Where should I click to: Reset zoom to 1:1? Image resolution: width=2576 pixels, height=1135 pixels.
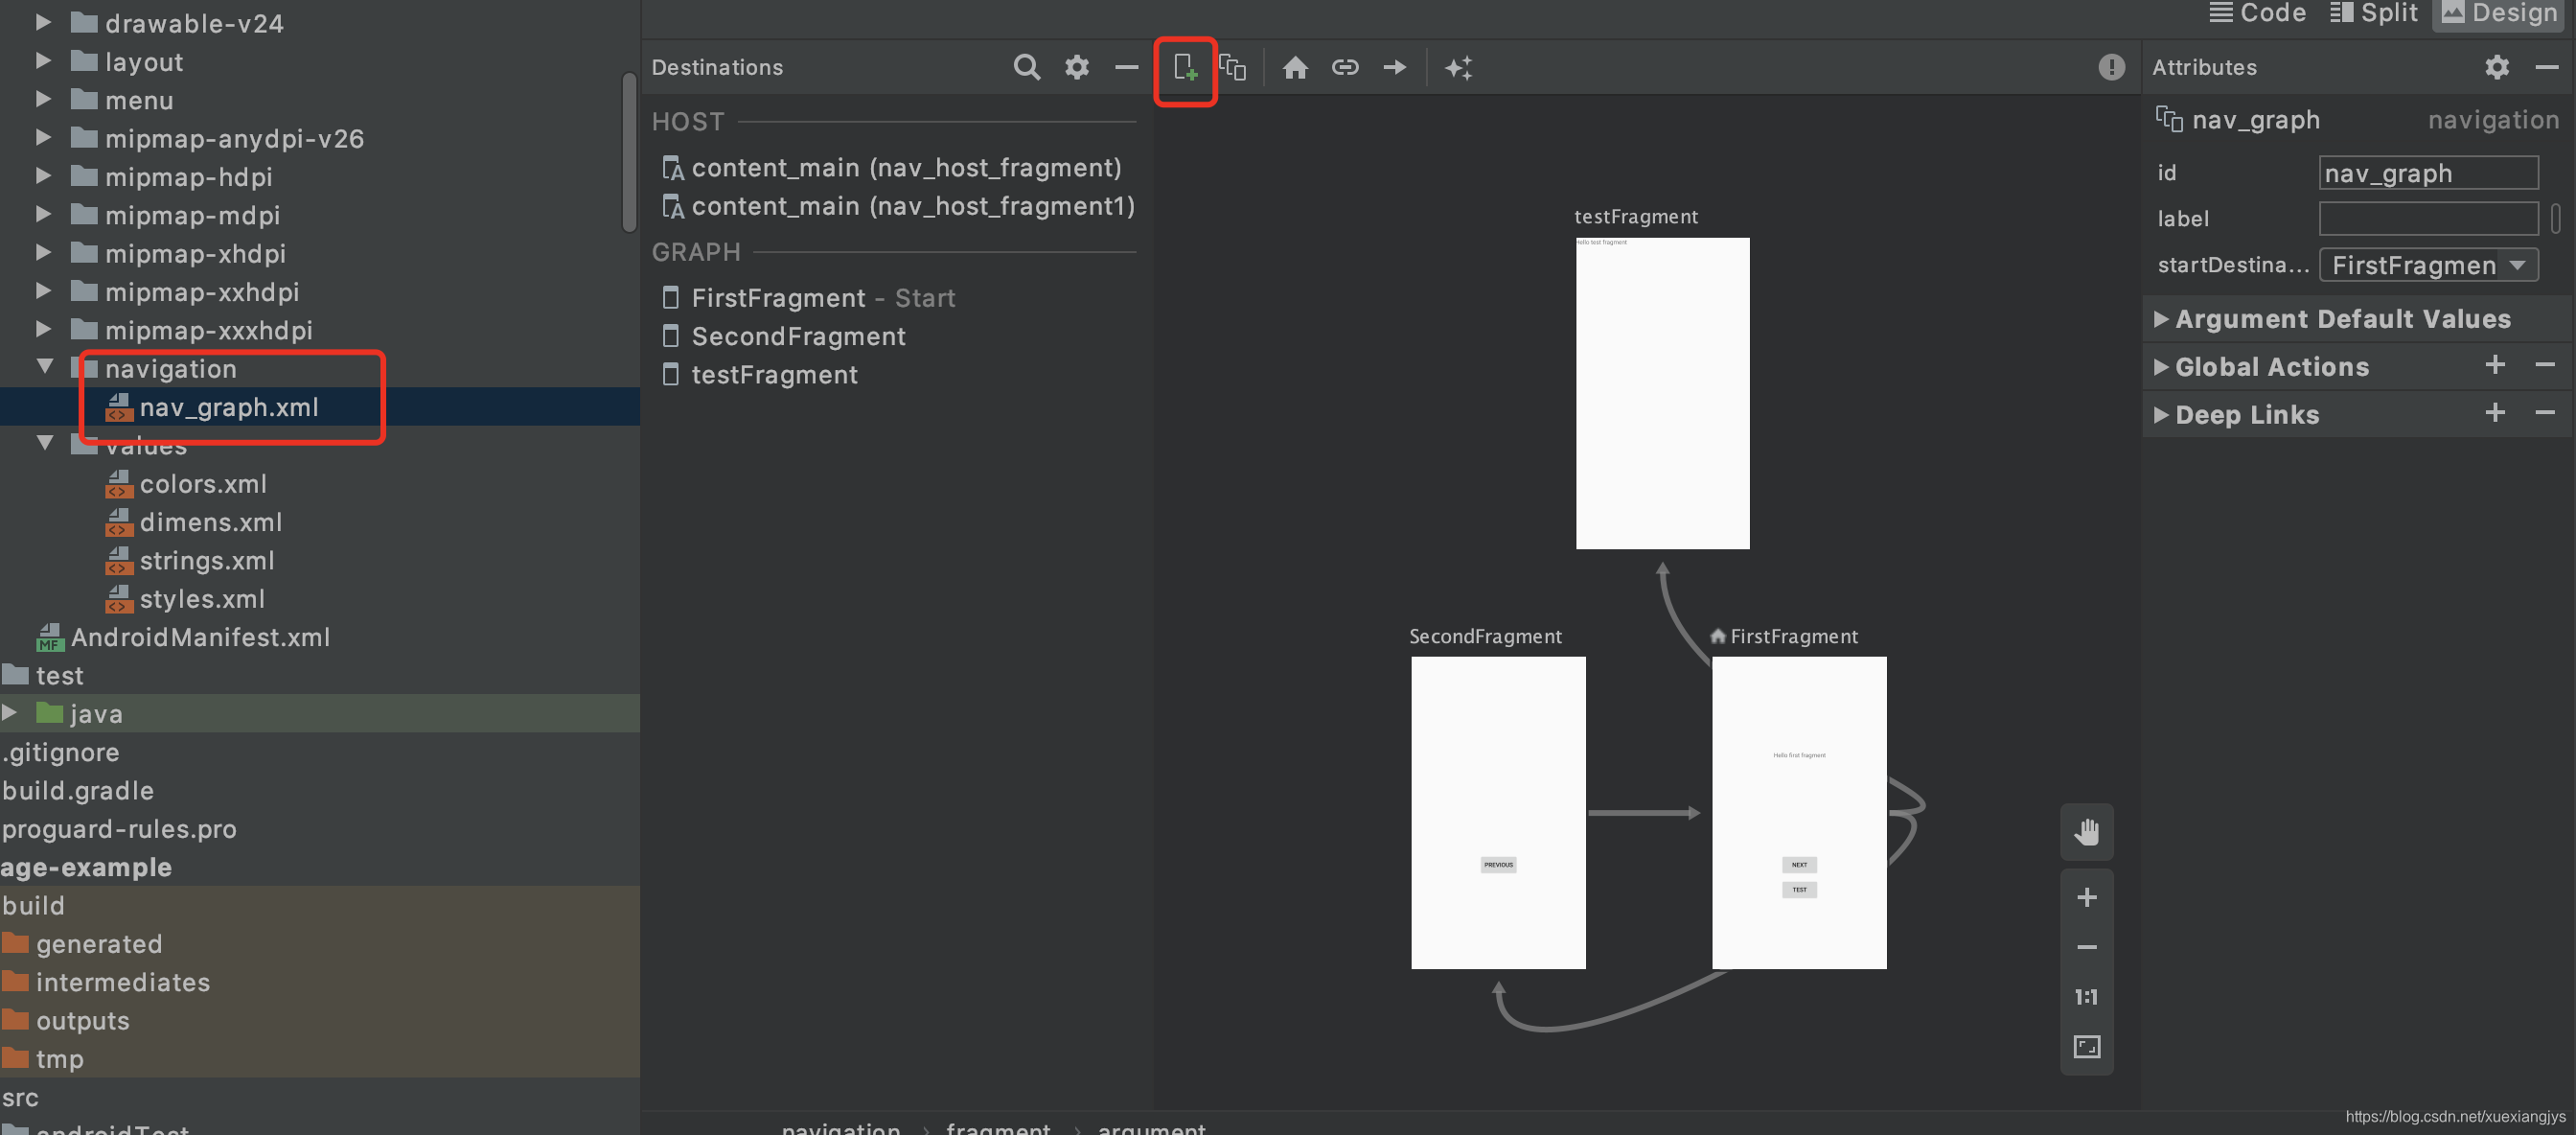2087,997
